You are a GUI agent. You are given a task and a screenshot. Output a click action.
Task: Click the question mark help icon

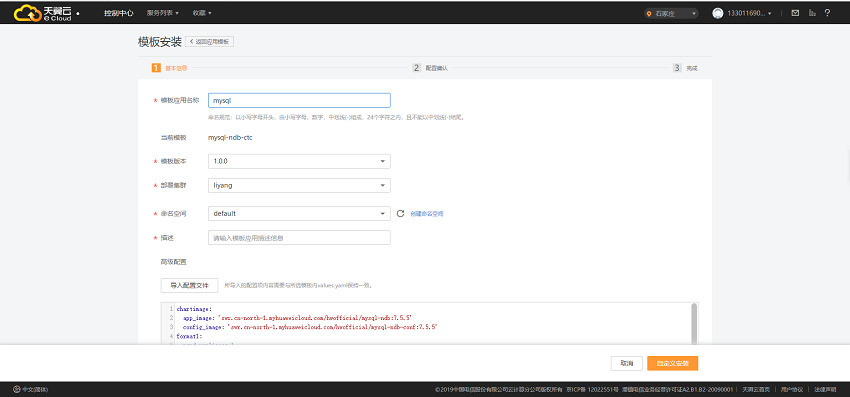tap(827, 13)
